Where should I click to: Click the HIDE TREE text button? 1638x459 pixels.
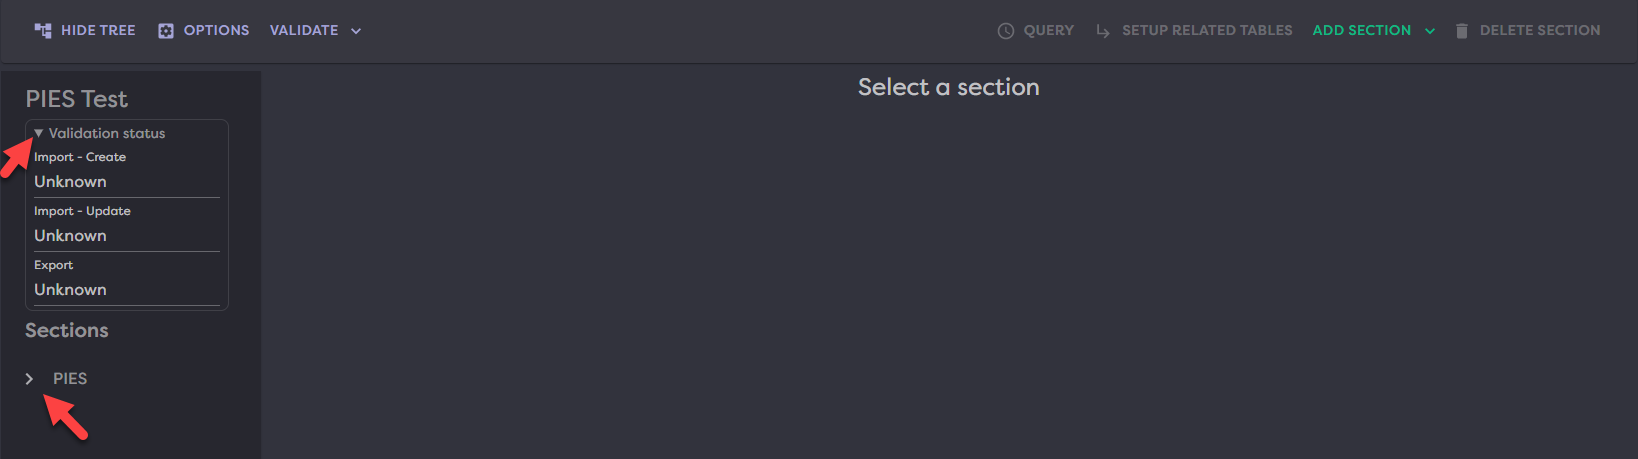[98, 31]
